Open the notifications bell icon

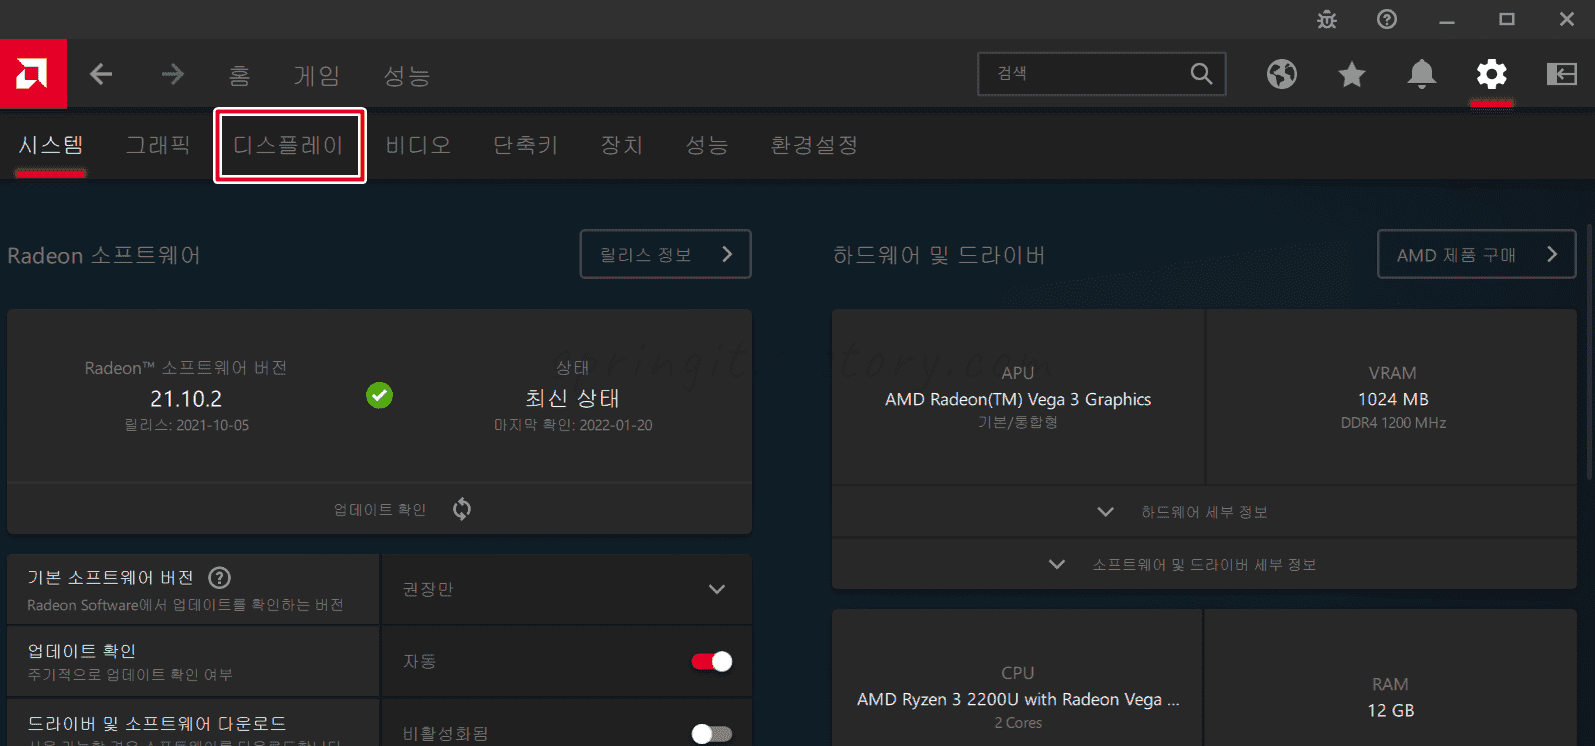pyautogui.click(x=1422, y=74)
